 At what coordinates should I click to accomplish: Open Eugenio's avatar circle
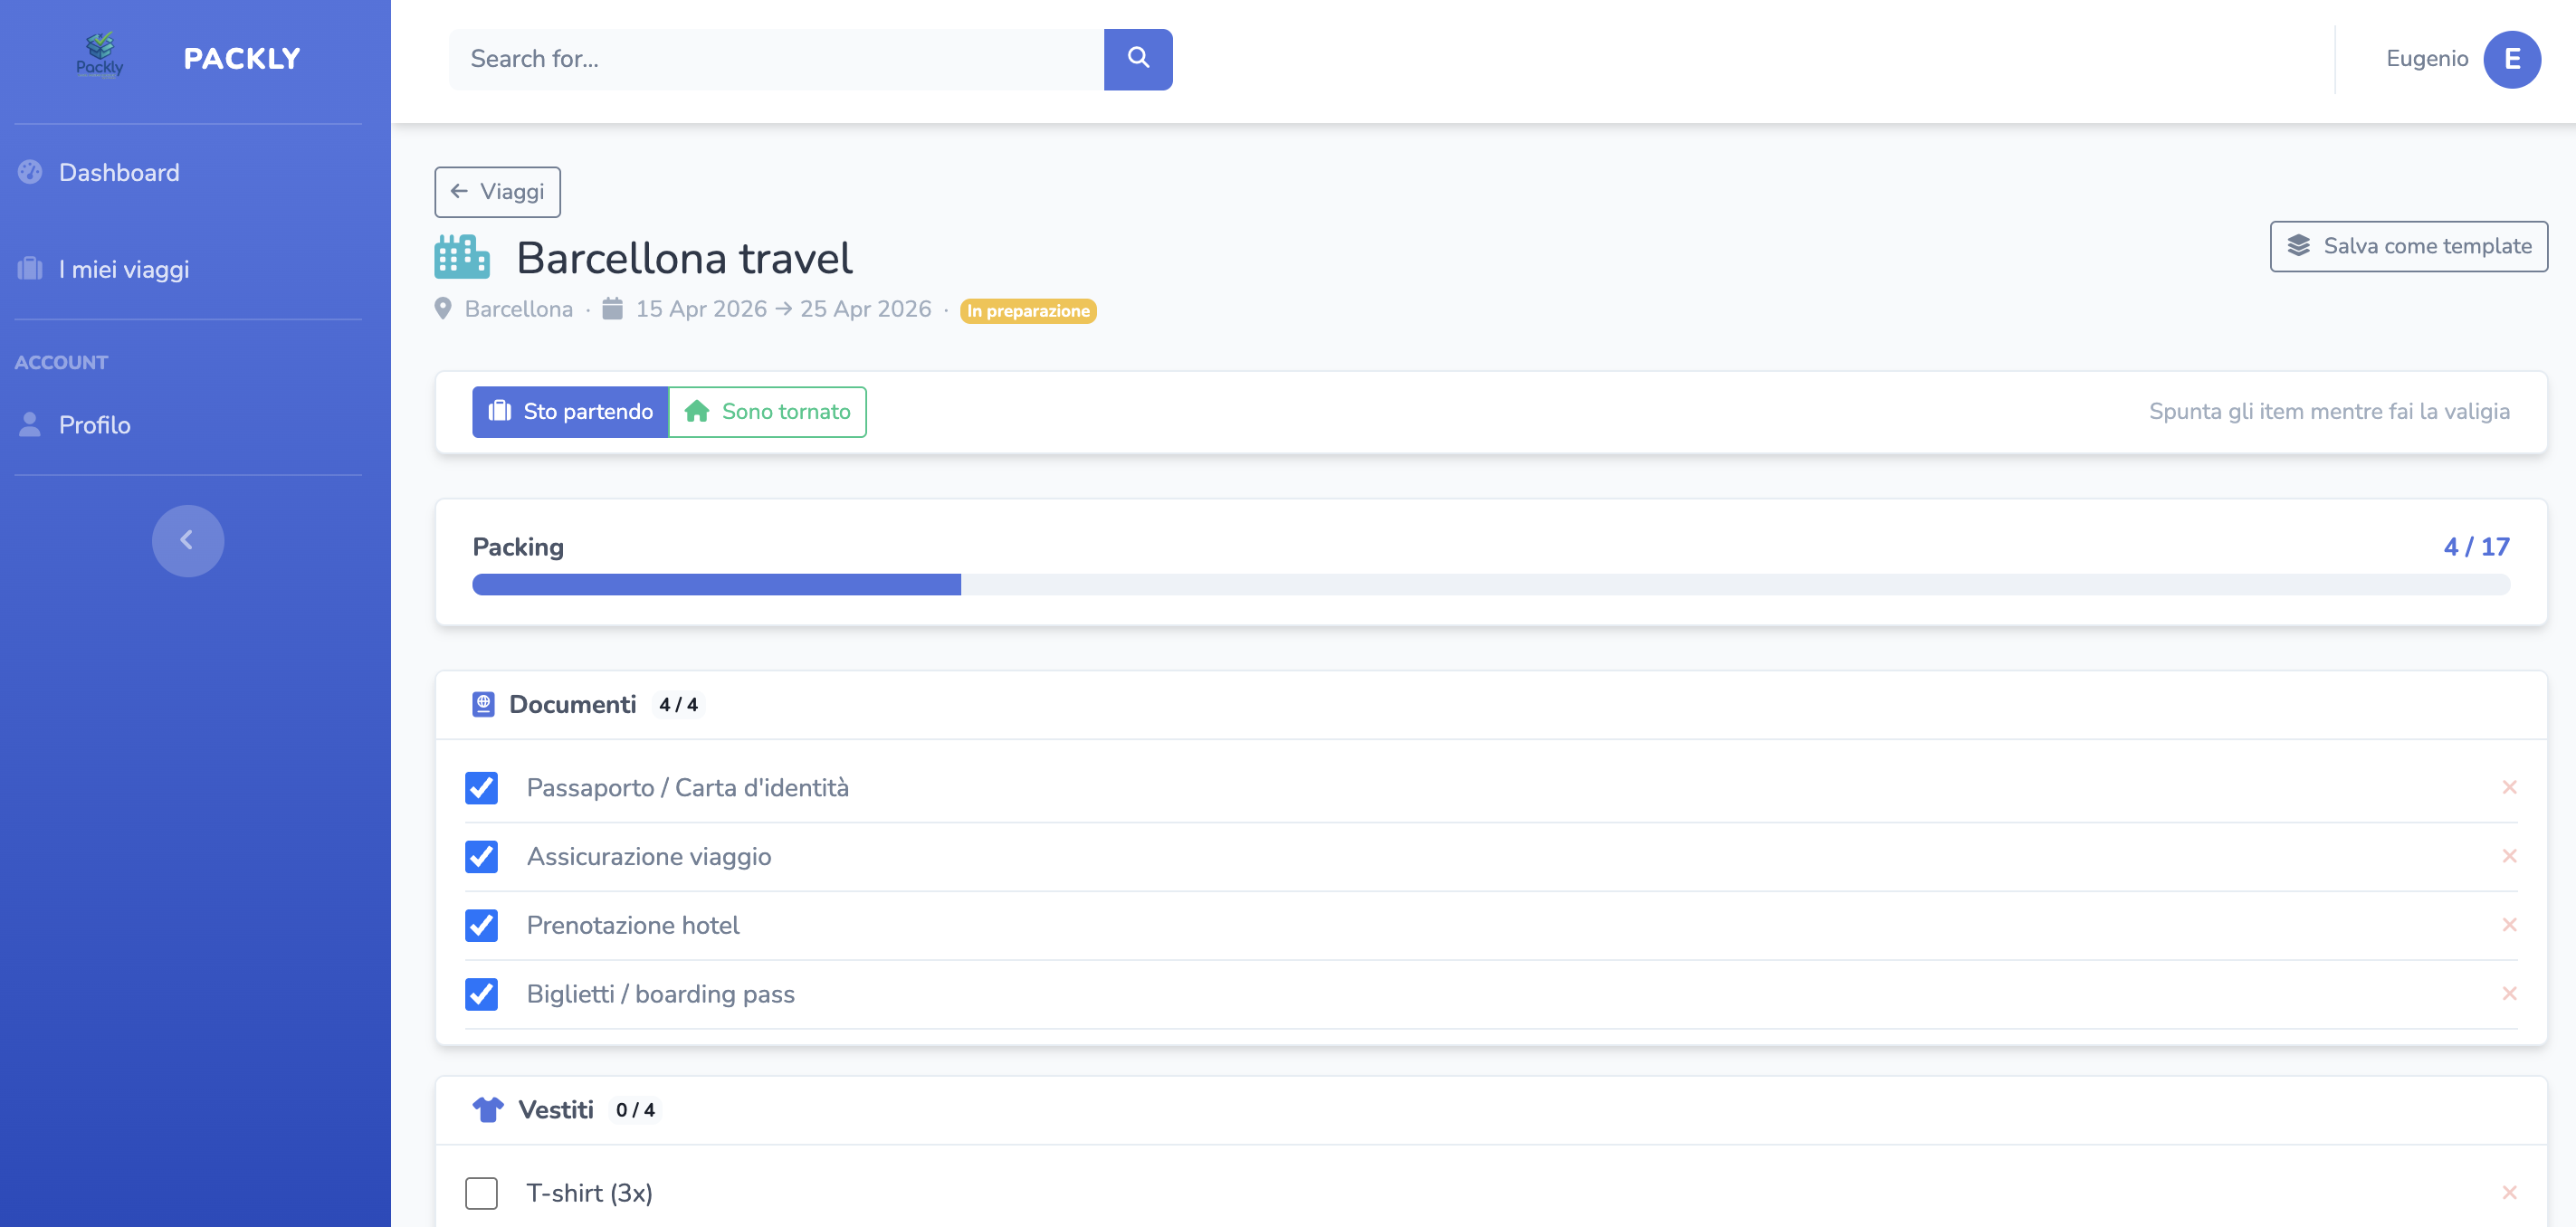2511,59
